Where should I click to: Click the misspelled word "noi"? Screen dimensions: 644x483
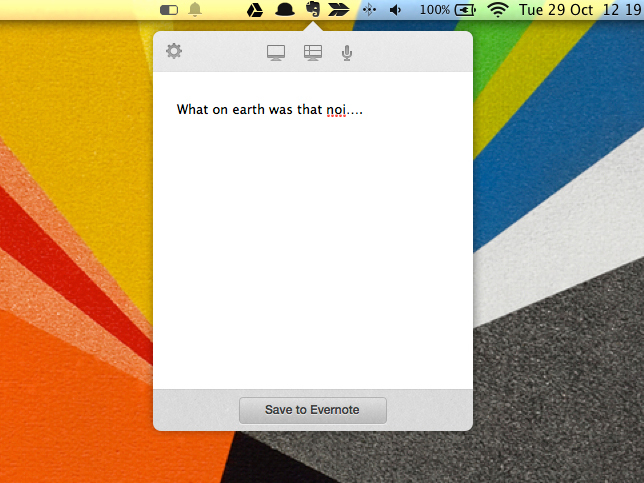click(336, 110)
